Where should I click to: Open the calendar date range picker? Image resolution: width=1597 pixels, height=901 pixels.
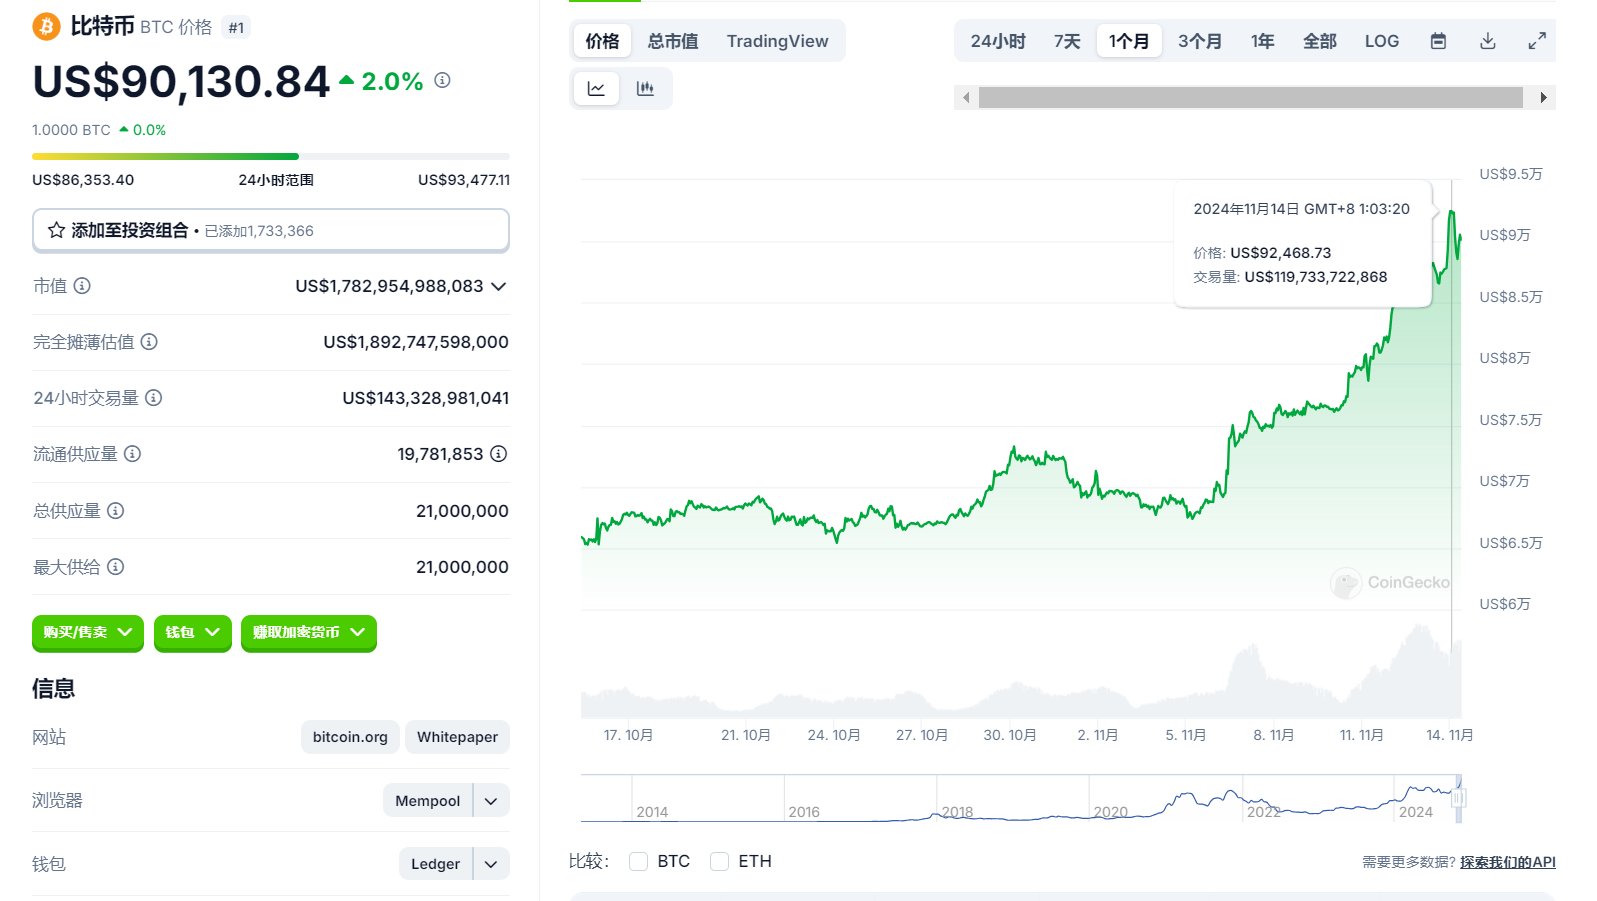coord(1438,41)
